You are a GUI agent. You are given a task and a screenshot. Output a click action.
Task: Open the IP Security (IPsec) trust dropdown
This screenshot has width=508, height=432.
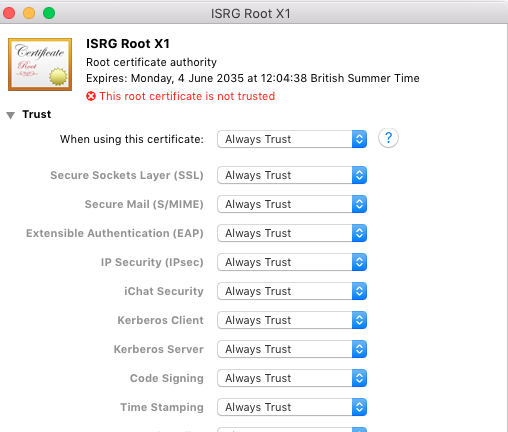(292, 262)
